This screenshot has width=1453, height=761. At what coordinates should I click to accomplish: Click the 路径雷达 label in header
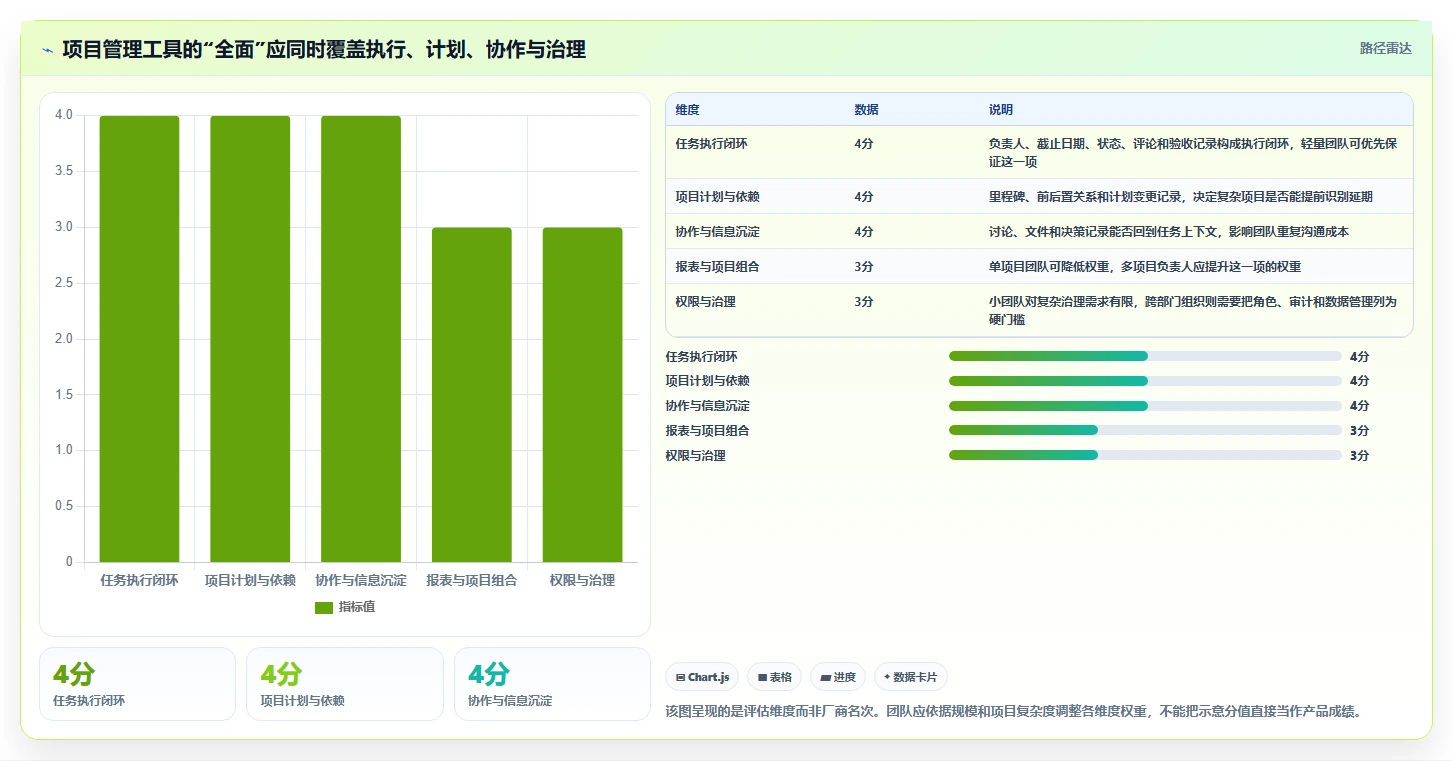[x=1386, y=48]
